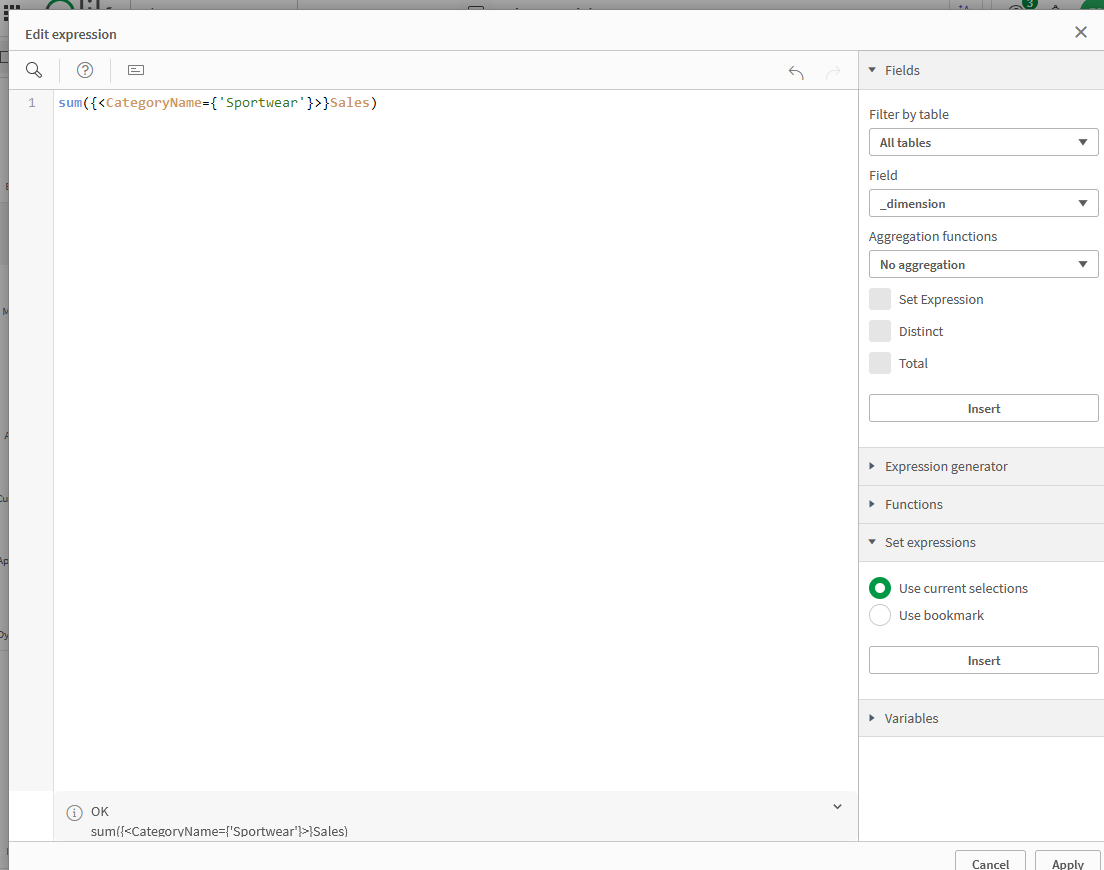Screen dimensions: 1104x870
Task: Open the help question mark icon
Action: pyautogui.click(x=85, y=70)
